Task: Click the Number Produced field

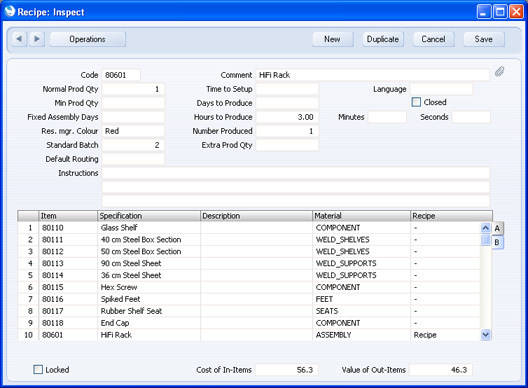Action: pos(287,131)
